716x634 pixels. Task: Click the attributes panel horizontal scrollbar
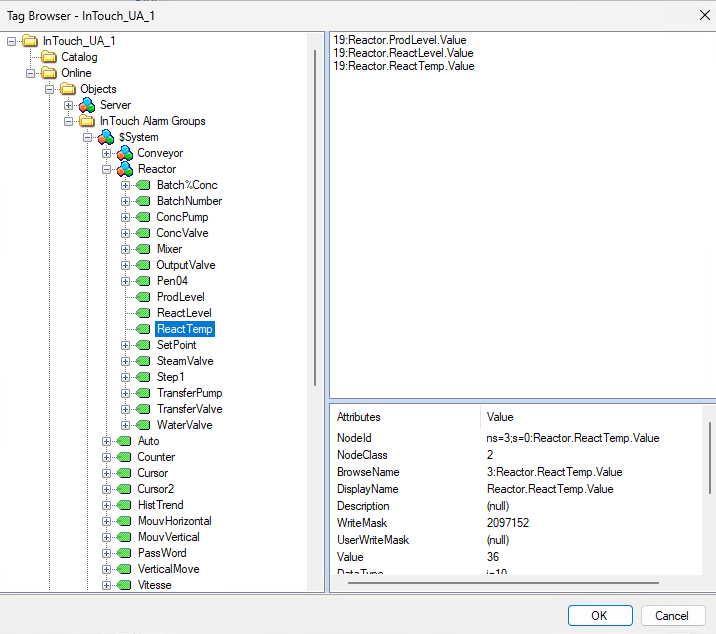coord(503,583)
